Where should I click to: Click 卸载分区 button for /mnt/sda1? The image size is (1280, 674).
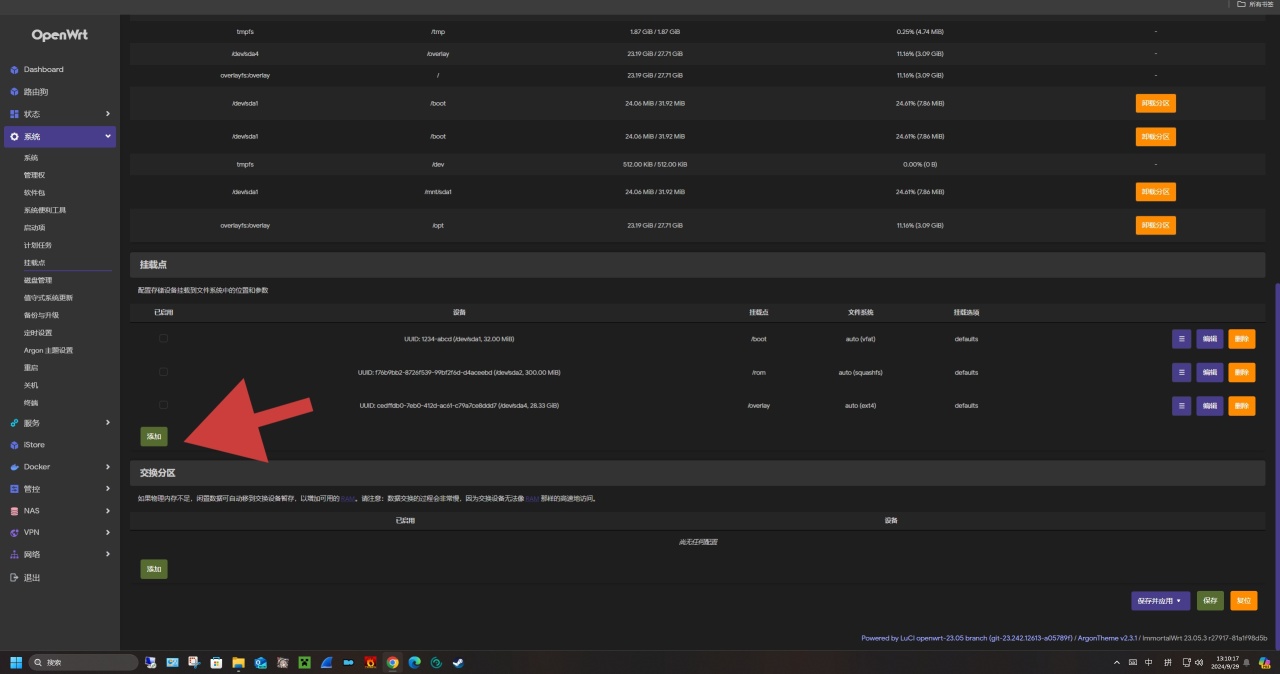(1155, 192)
